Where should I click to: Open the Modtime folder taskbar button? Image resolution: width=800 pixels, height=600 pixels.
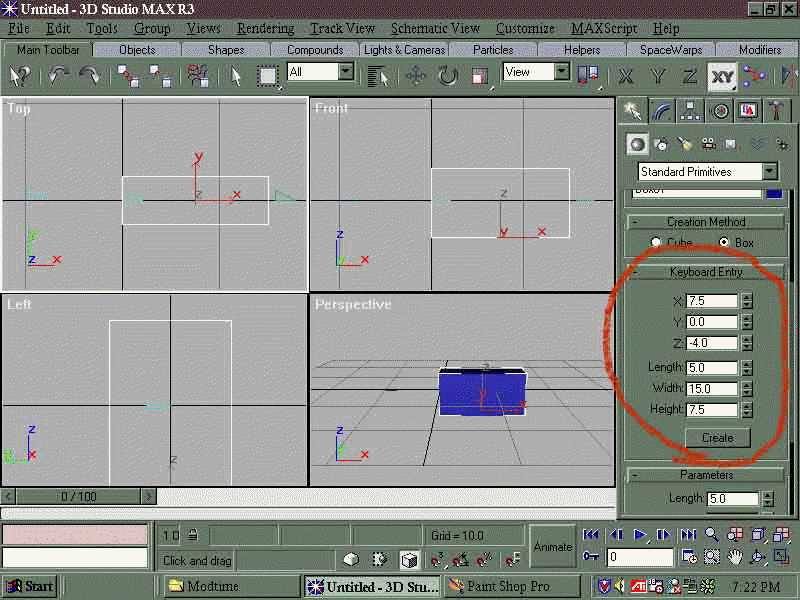click(x=232, y=586)
